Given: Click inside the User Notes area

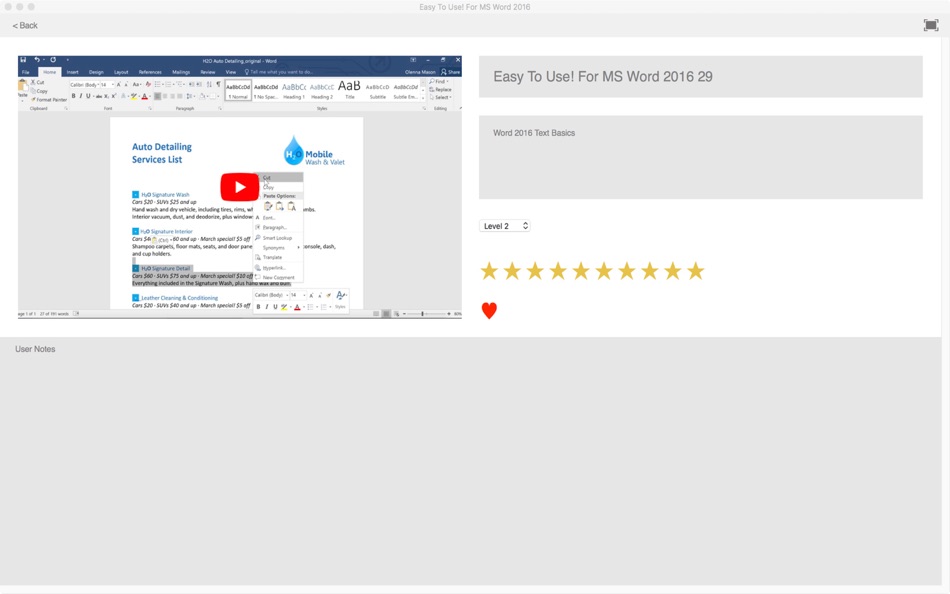Looking at the screenshot, I should point(470,461).
